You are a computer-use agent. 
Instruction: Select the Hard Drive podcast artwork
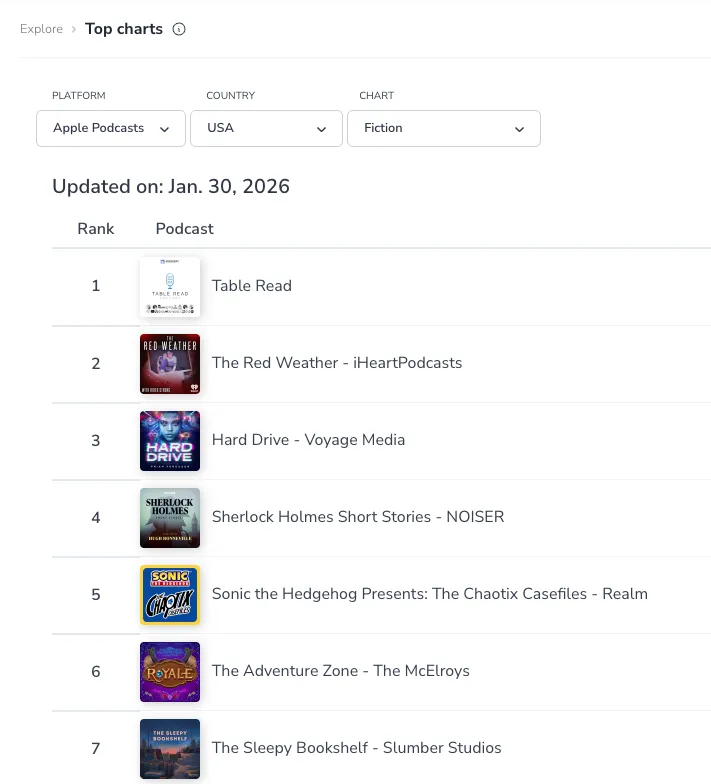(x=170, y=441)
